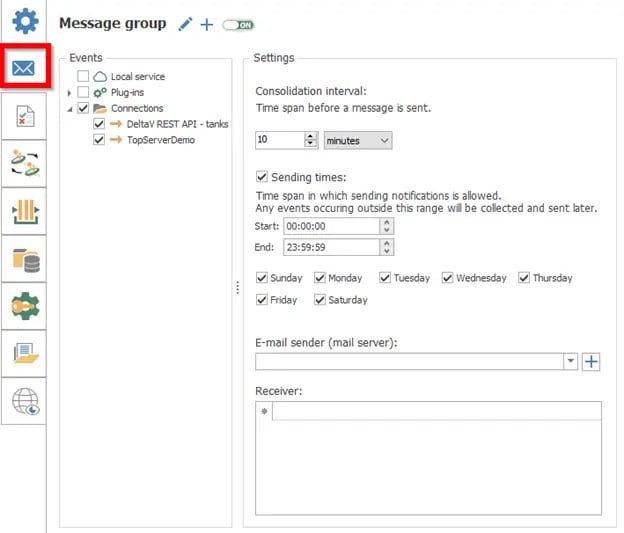Click the Local service cloud icon
The height and width of the screenshot is (533, 624).
pyautogui.click(x=100, y=76)
